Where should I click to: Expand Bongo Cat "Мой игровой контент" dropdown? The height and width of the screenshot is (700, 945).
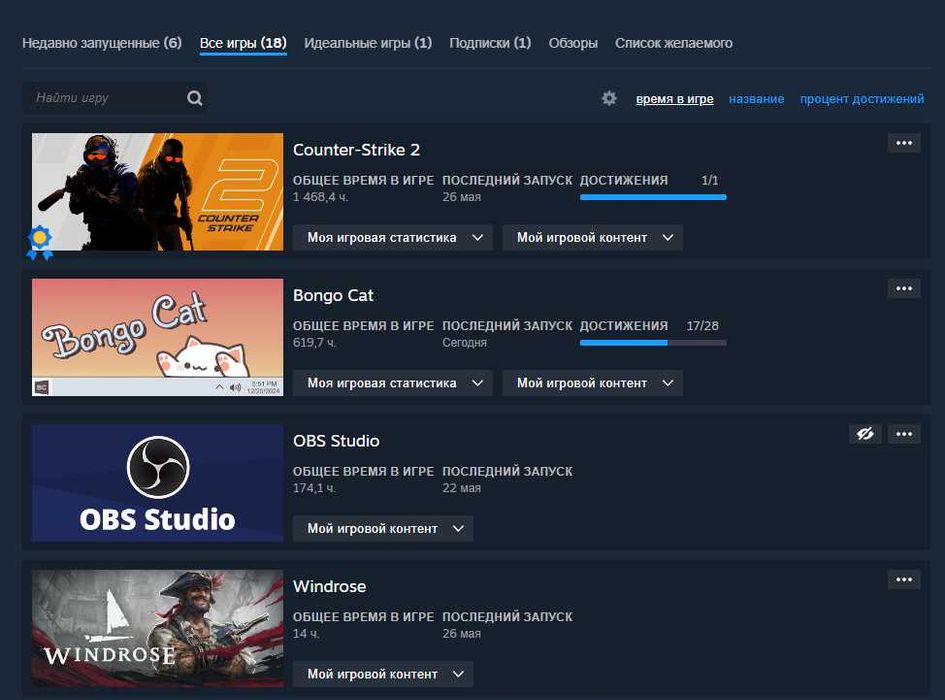(x=592, y=383)
